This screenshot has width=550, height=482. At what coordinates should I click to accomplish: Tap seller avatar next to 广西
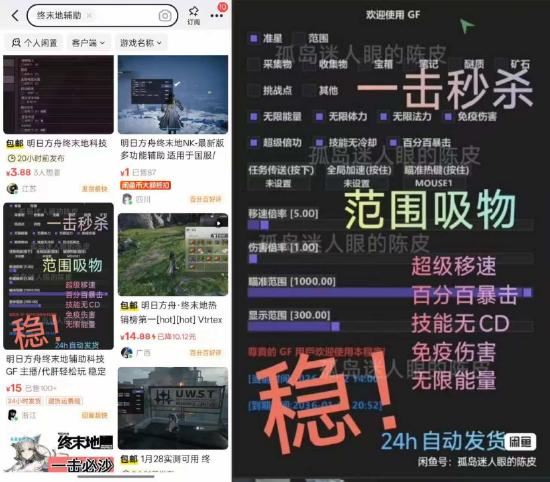coord(127,352)
